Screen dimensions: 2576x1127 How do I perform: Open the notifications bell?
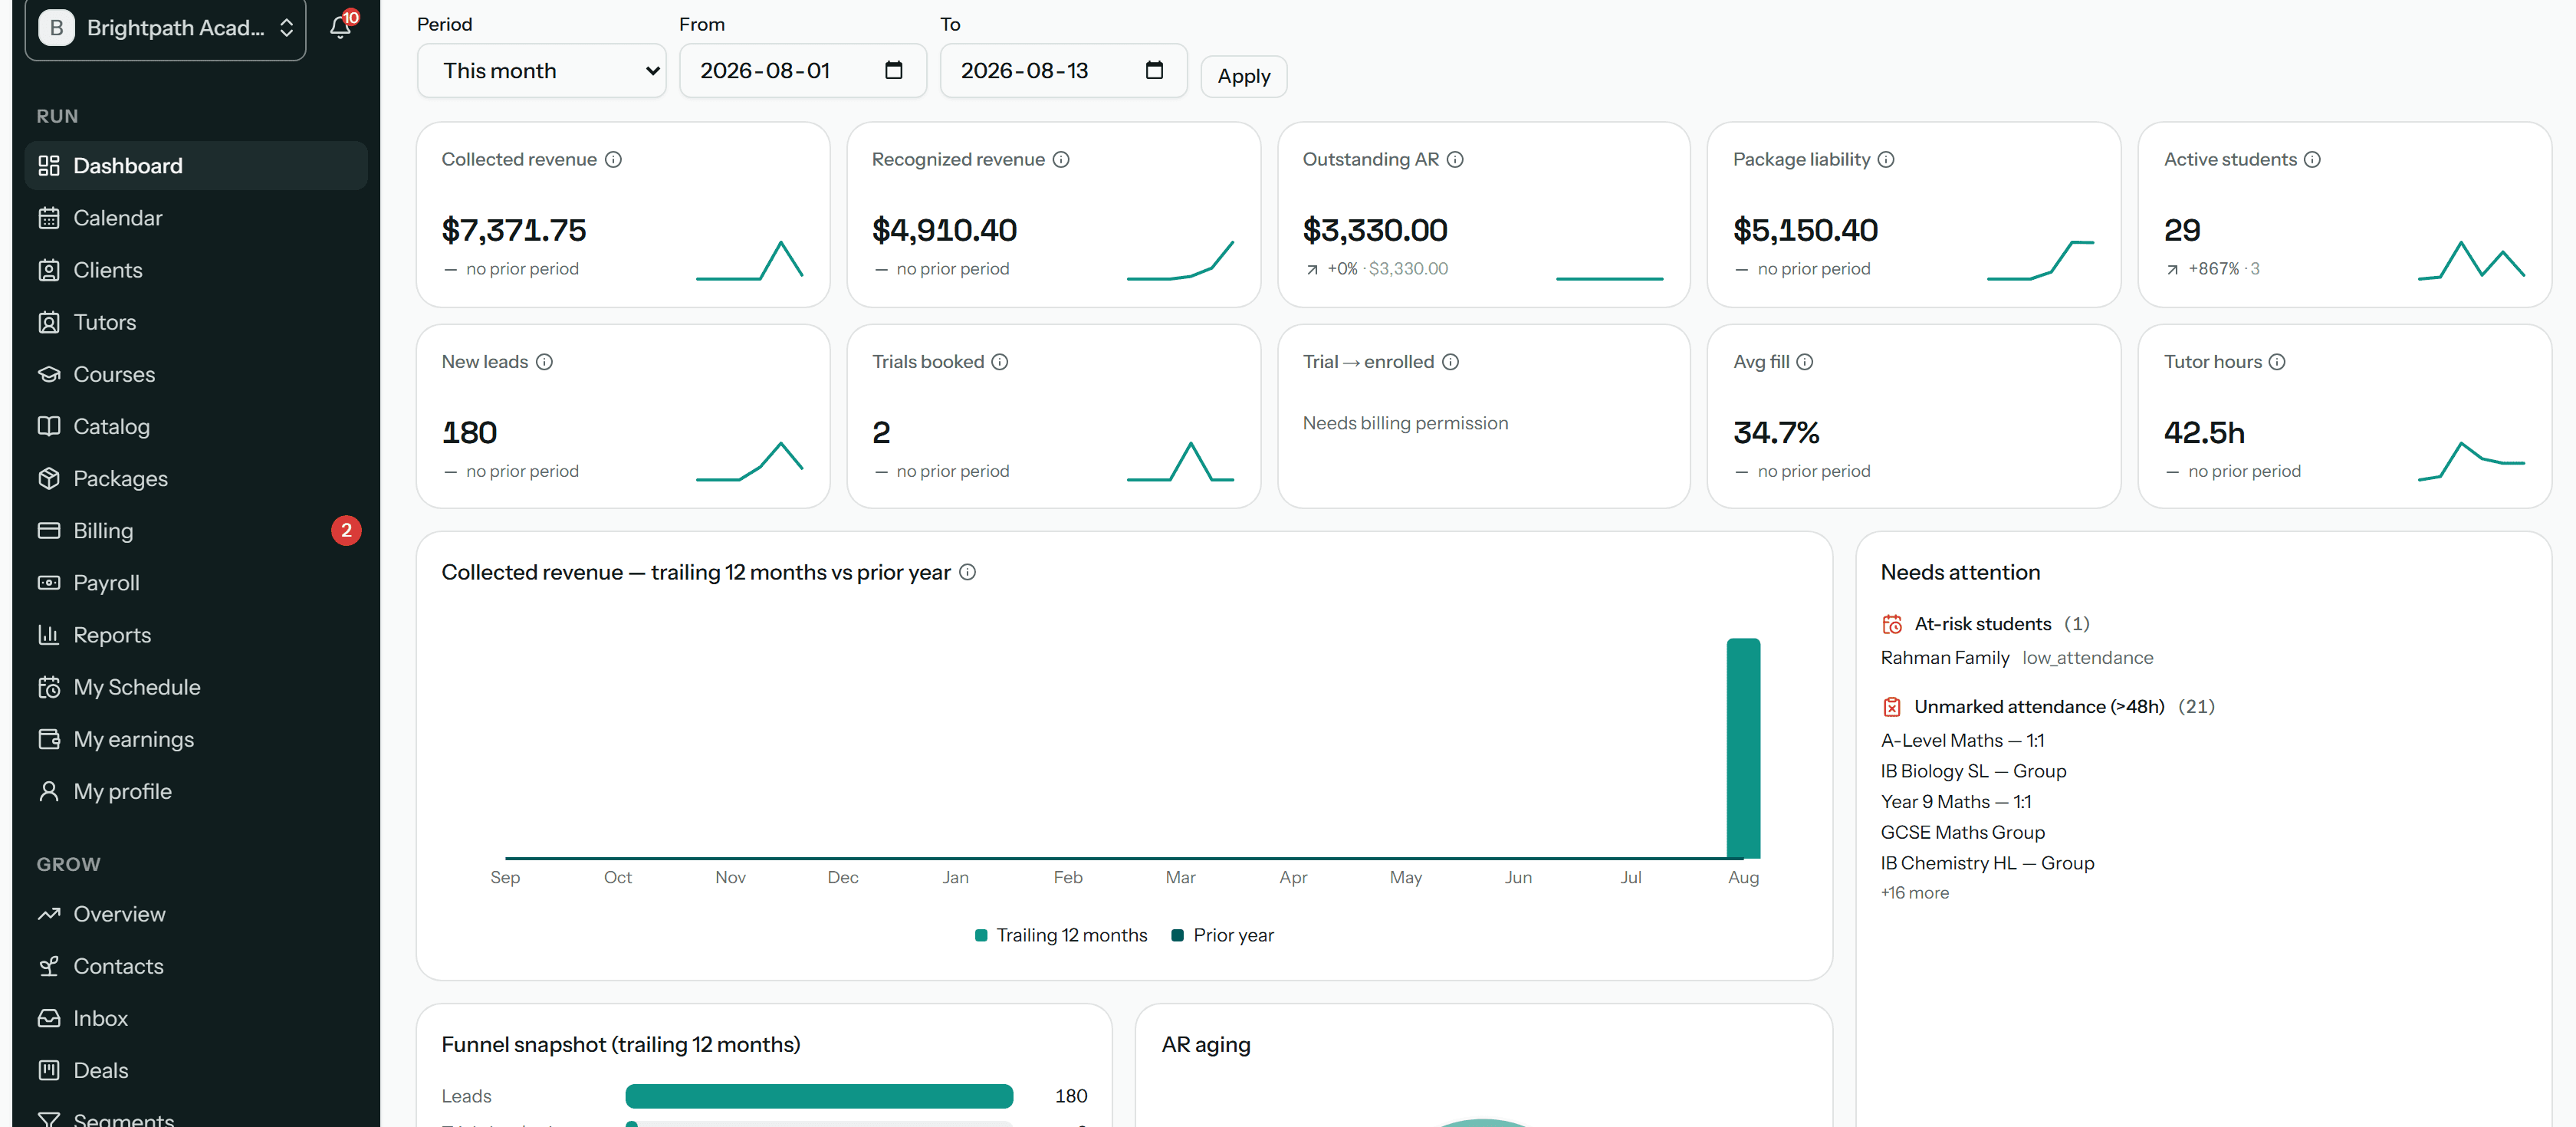click(340, 27)
